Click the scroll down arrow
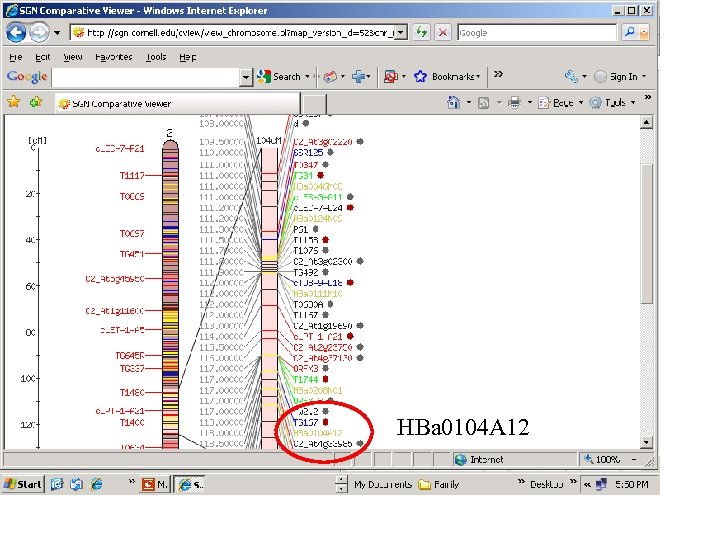This screenshot has width=720, height=540. (x=646, y=442)
